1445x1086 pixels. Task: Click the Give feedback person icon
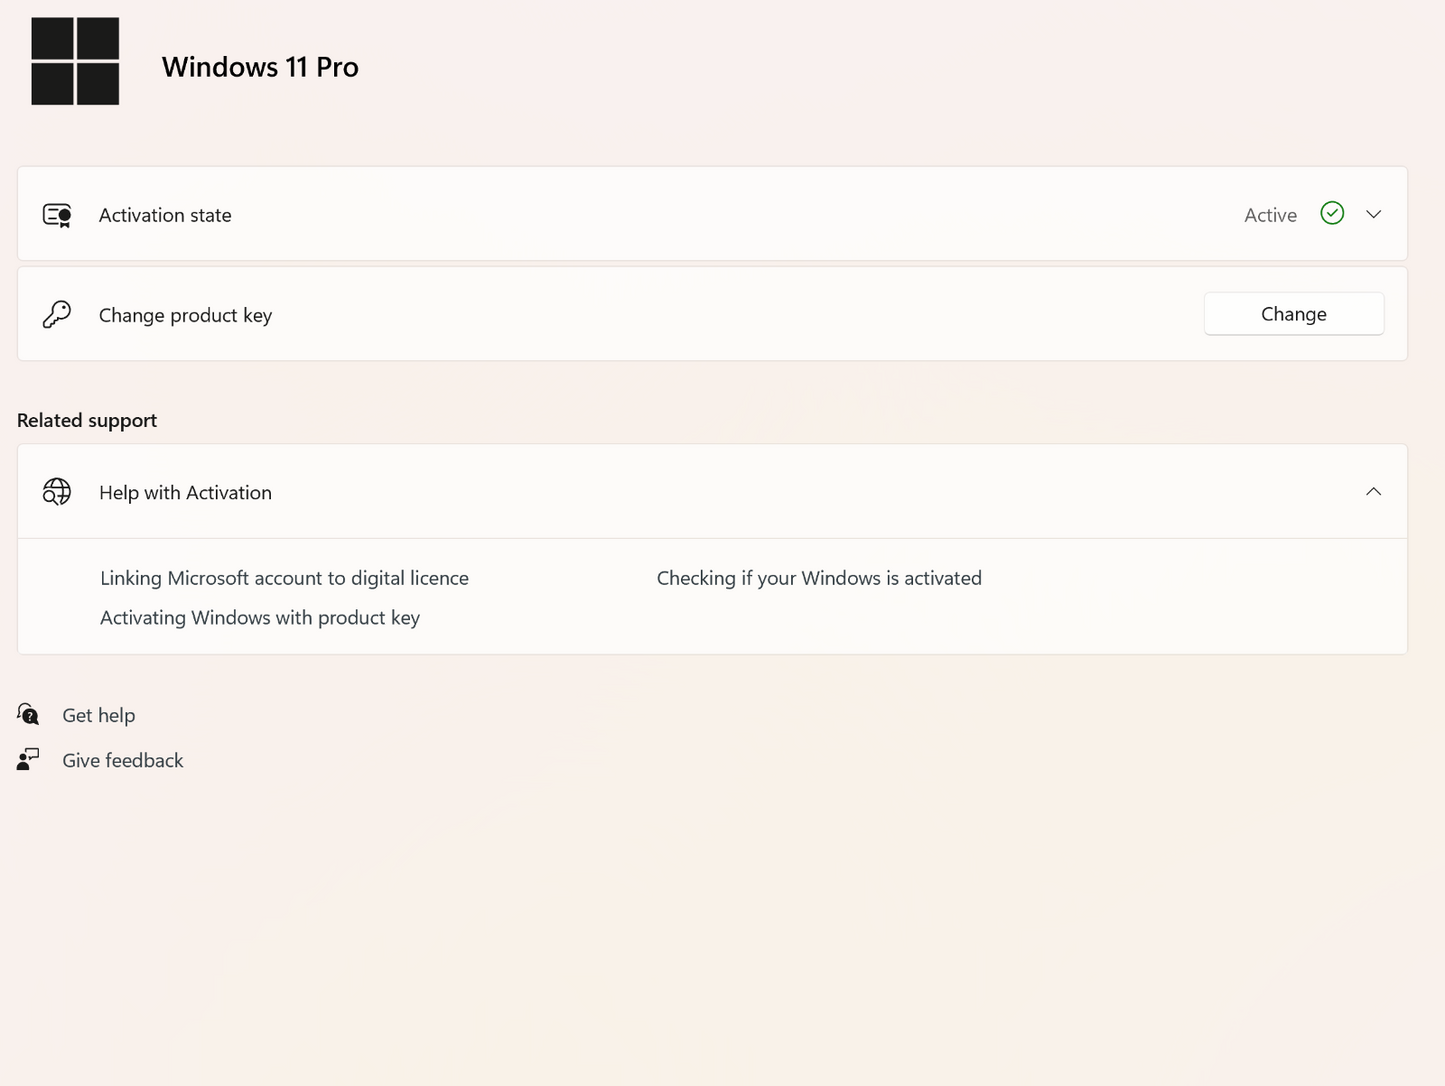(28, 760)
